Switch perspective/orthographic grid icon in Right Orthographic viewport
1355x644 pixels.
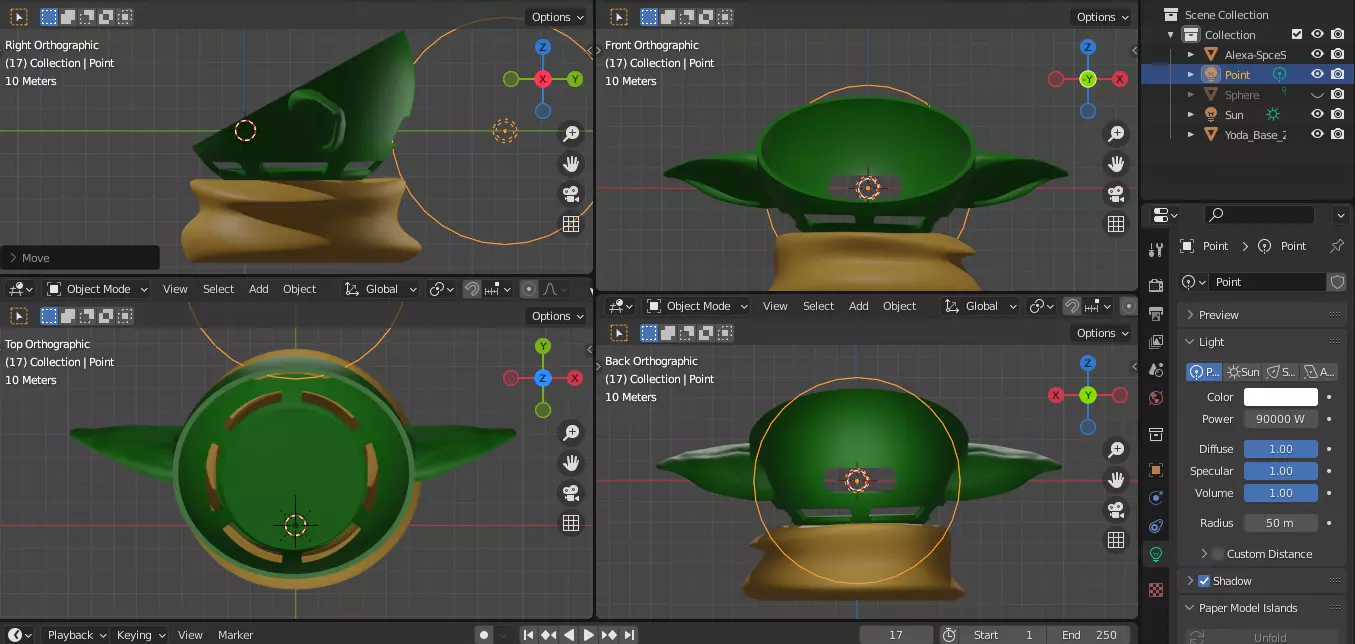(x=571, y=224)
